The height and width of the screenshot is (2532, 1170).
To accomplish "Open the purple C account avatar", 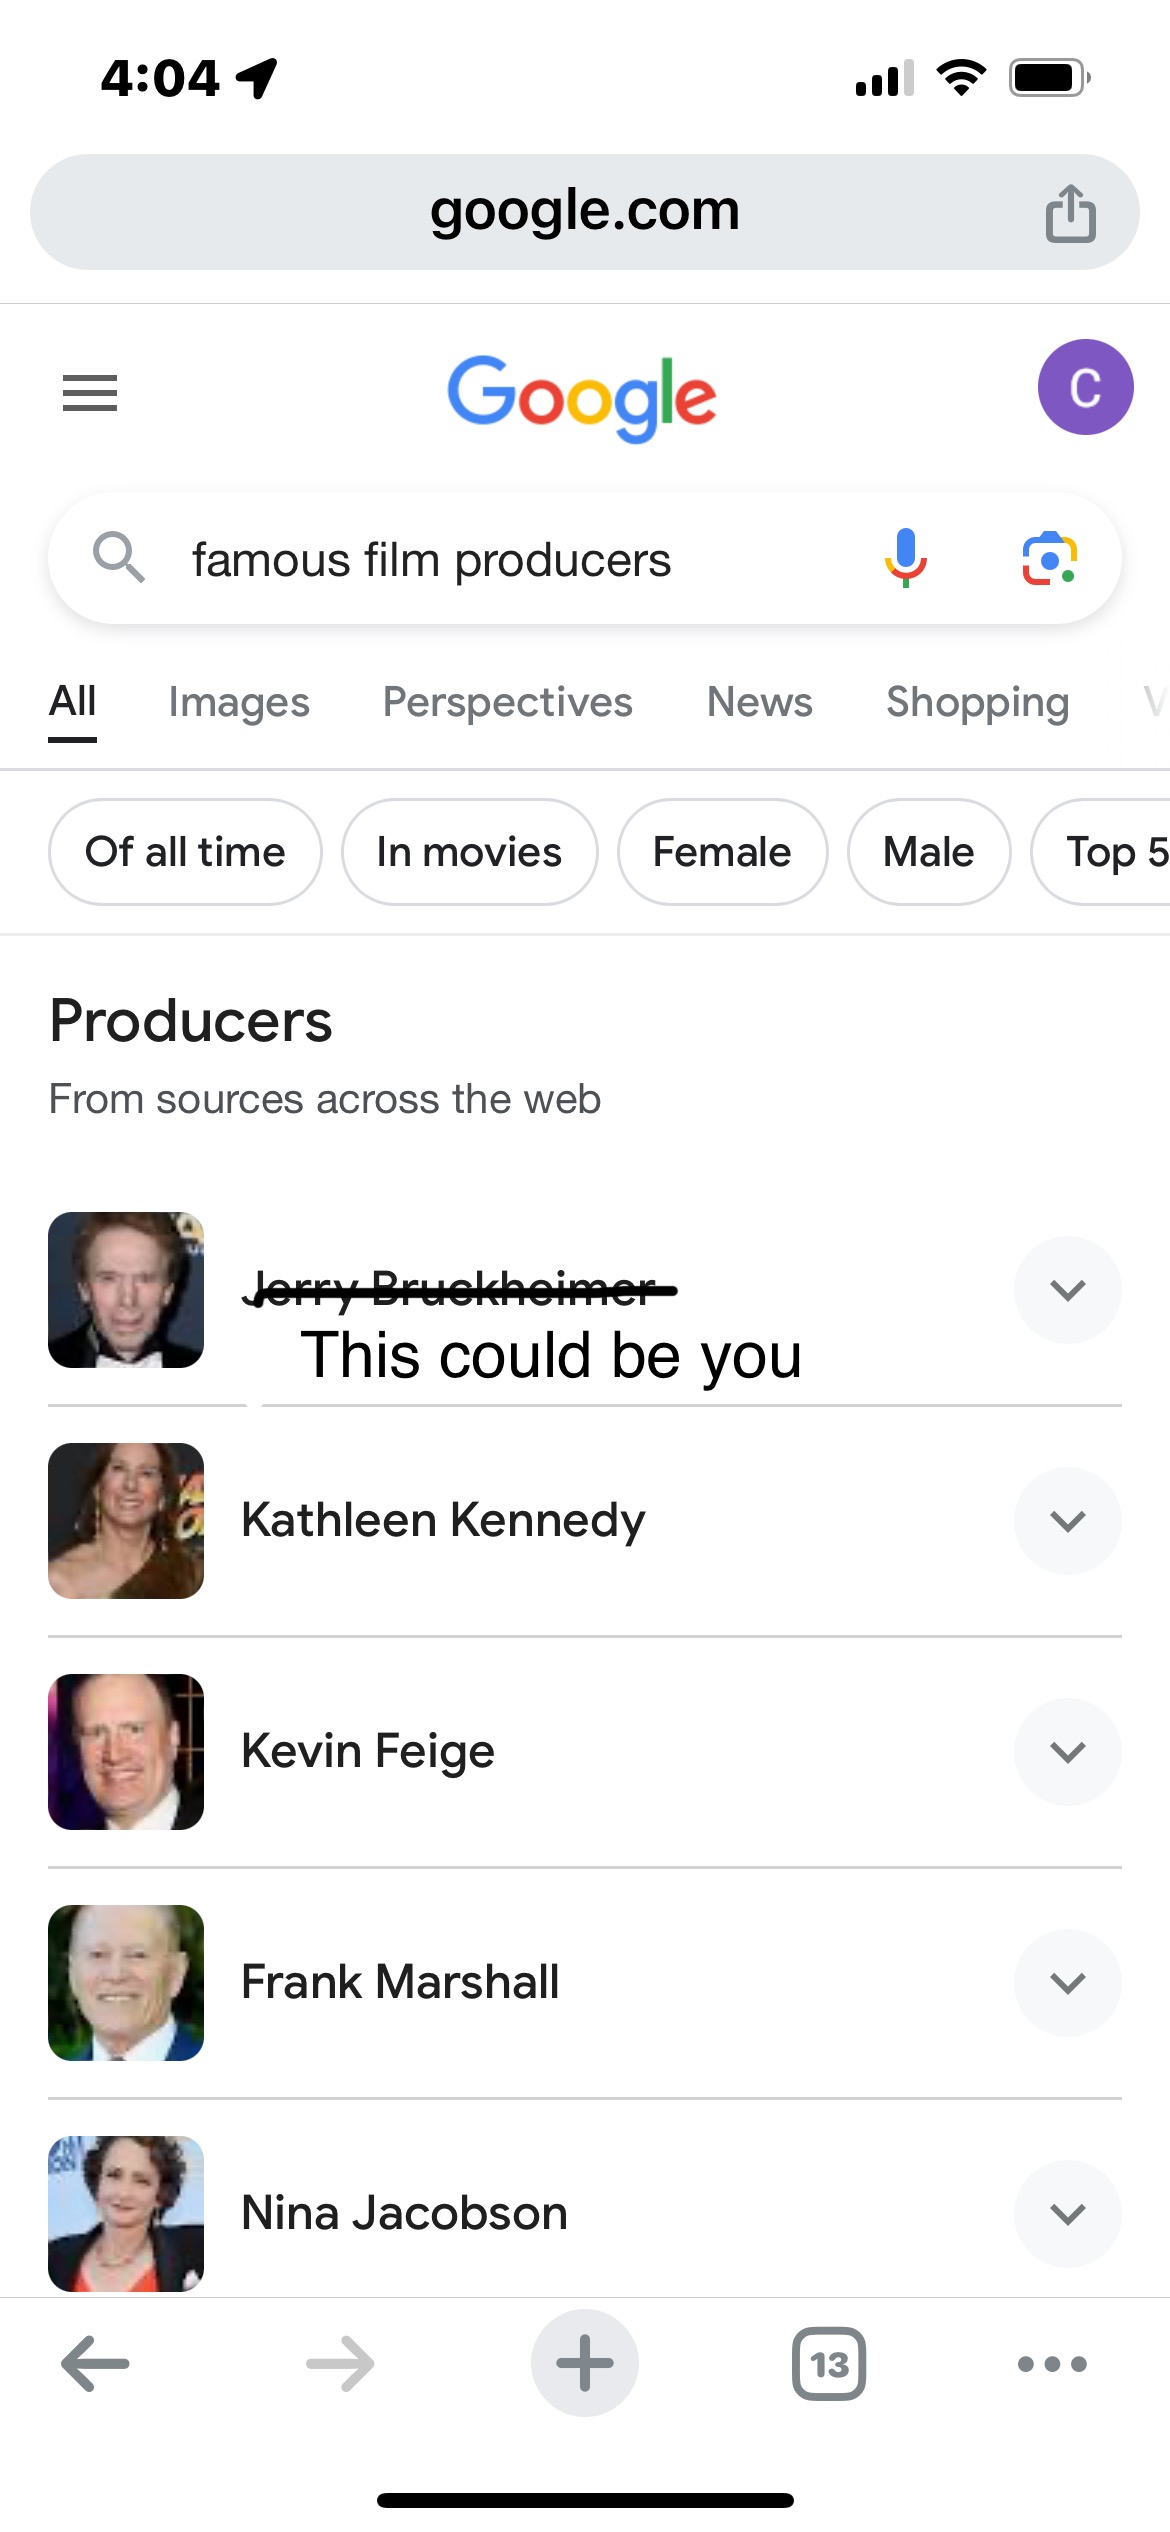I will point(1085,387).
